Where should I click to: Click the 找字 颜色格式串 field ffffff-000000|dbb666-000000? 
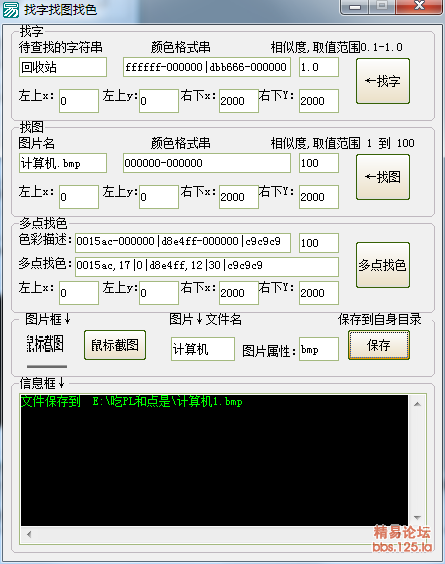[207, 67]
